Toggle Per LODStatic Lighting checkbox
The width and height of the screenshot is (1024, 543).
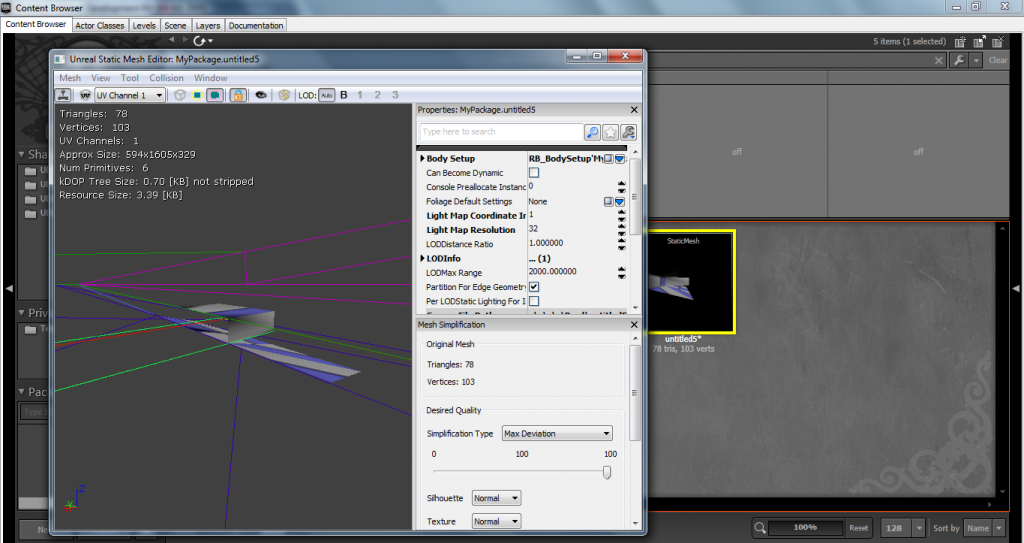[534, 301]
